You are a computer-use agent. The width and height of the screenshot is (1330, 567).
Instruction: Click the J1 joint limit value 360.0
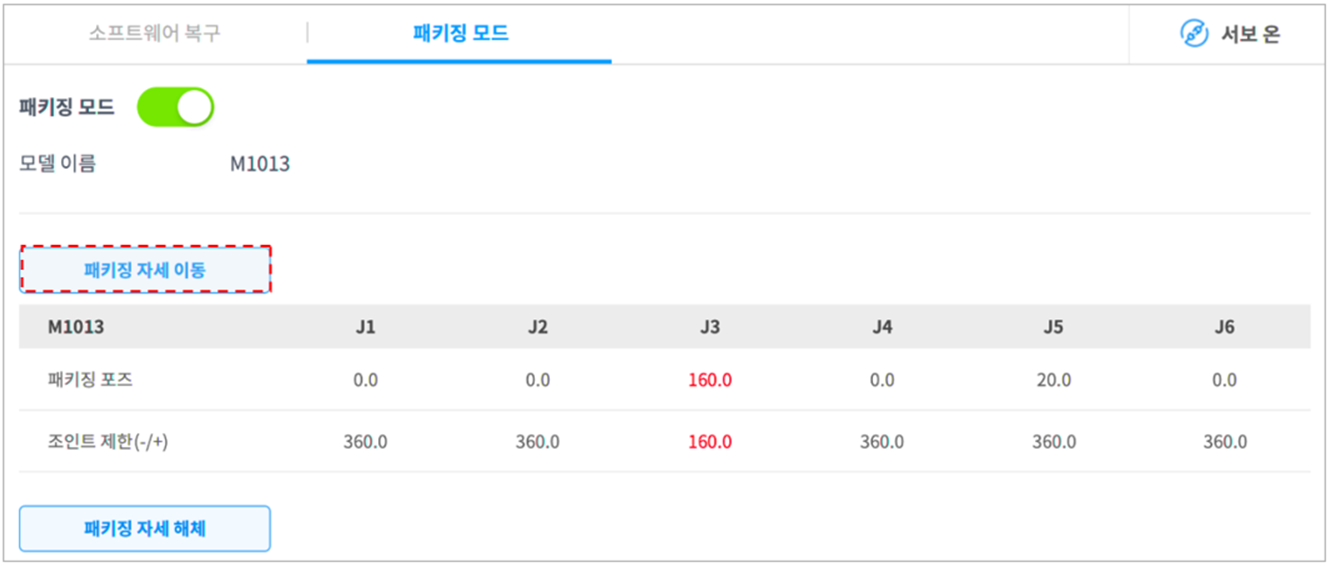(x=365, y=442)
